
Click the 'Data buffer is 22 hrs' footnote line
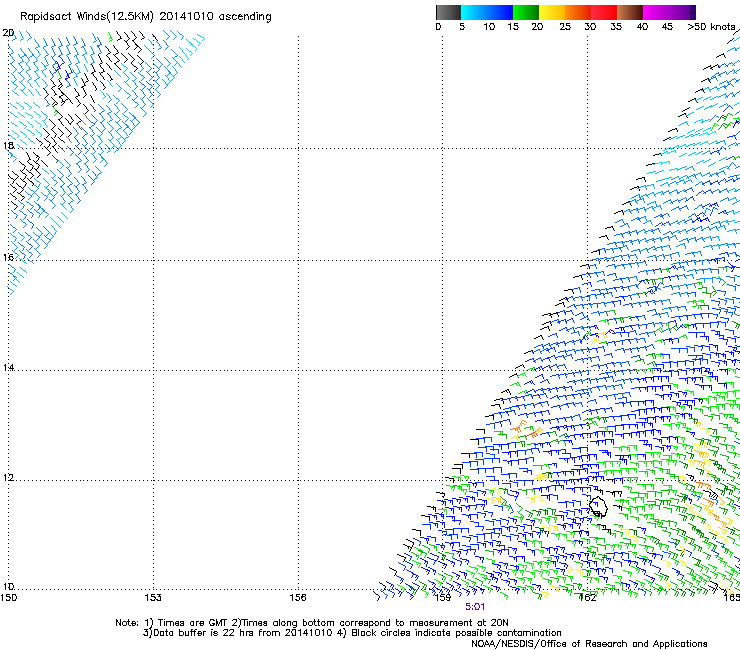click(352, 633)
